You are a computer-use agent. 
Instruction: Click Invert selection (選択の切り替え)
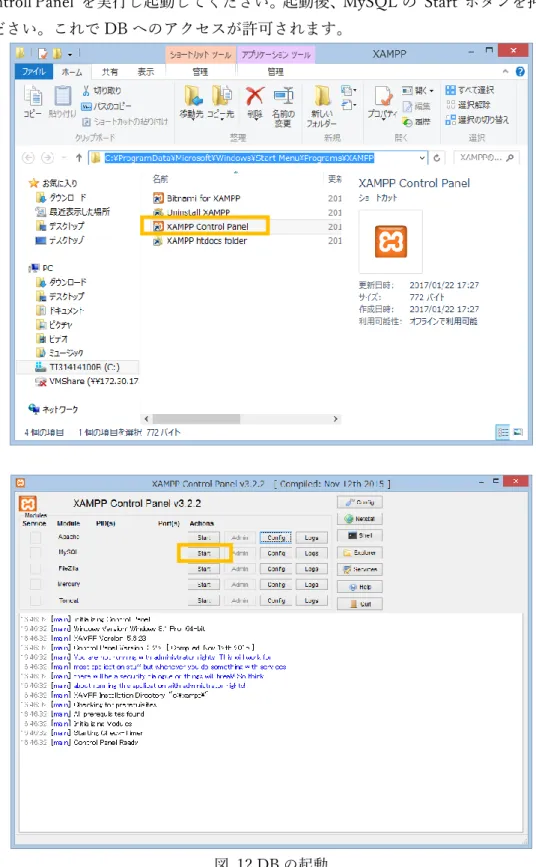(477, 119)
